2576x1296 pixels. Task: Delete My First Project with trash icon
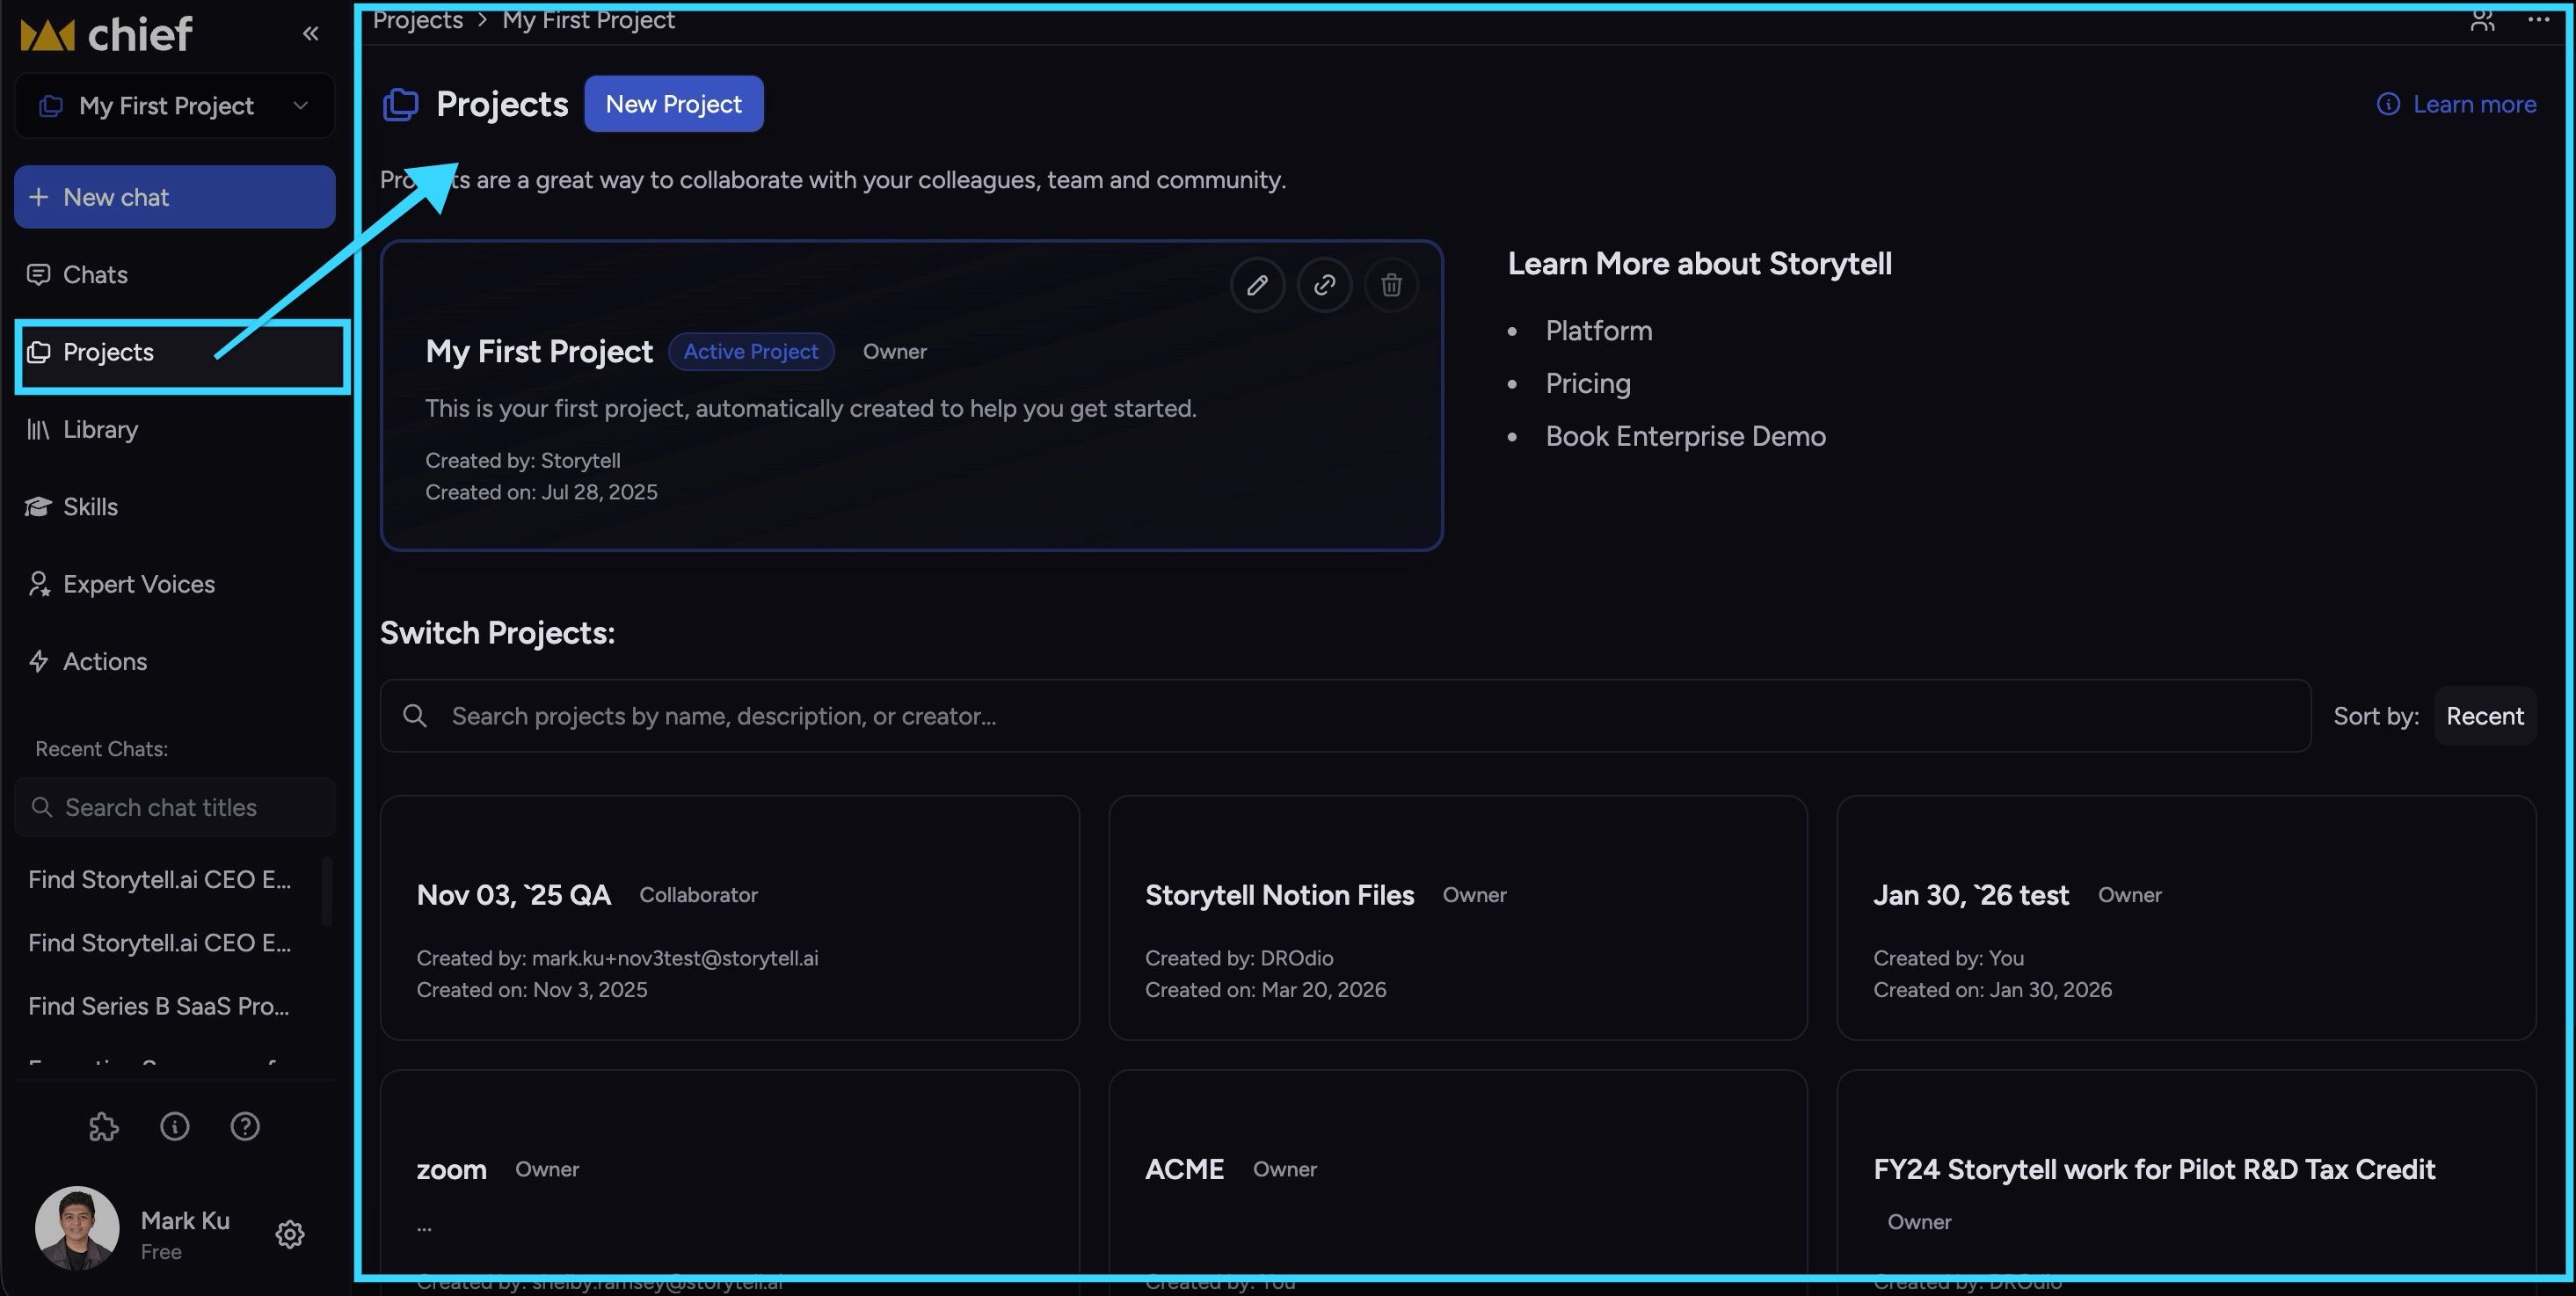[x=1391, y=285]
